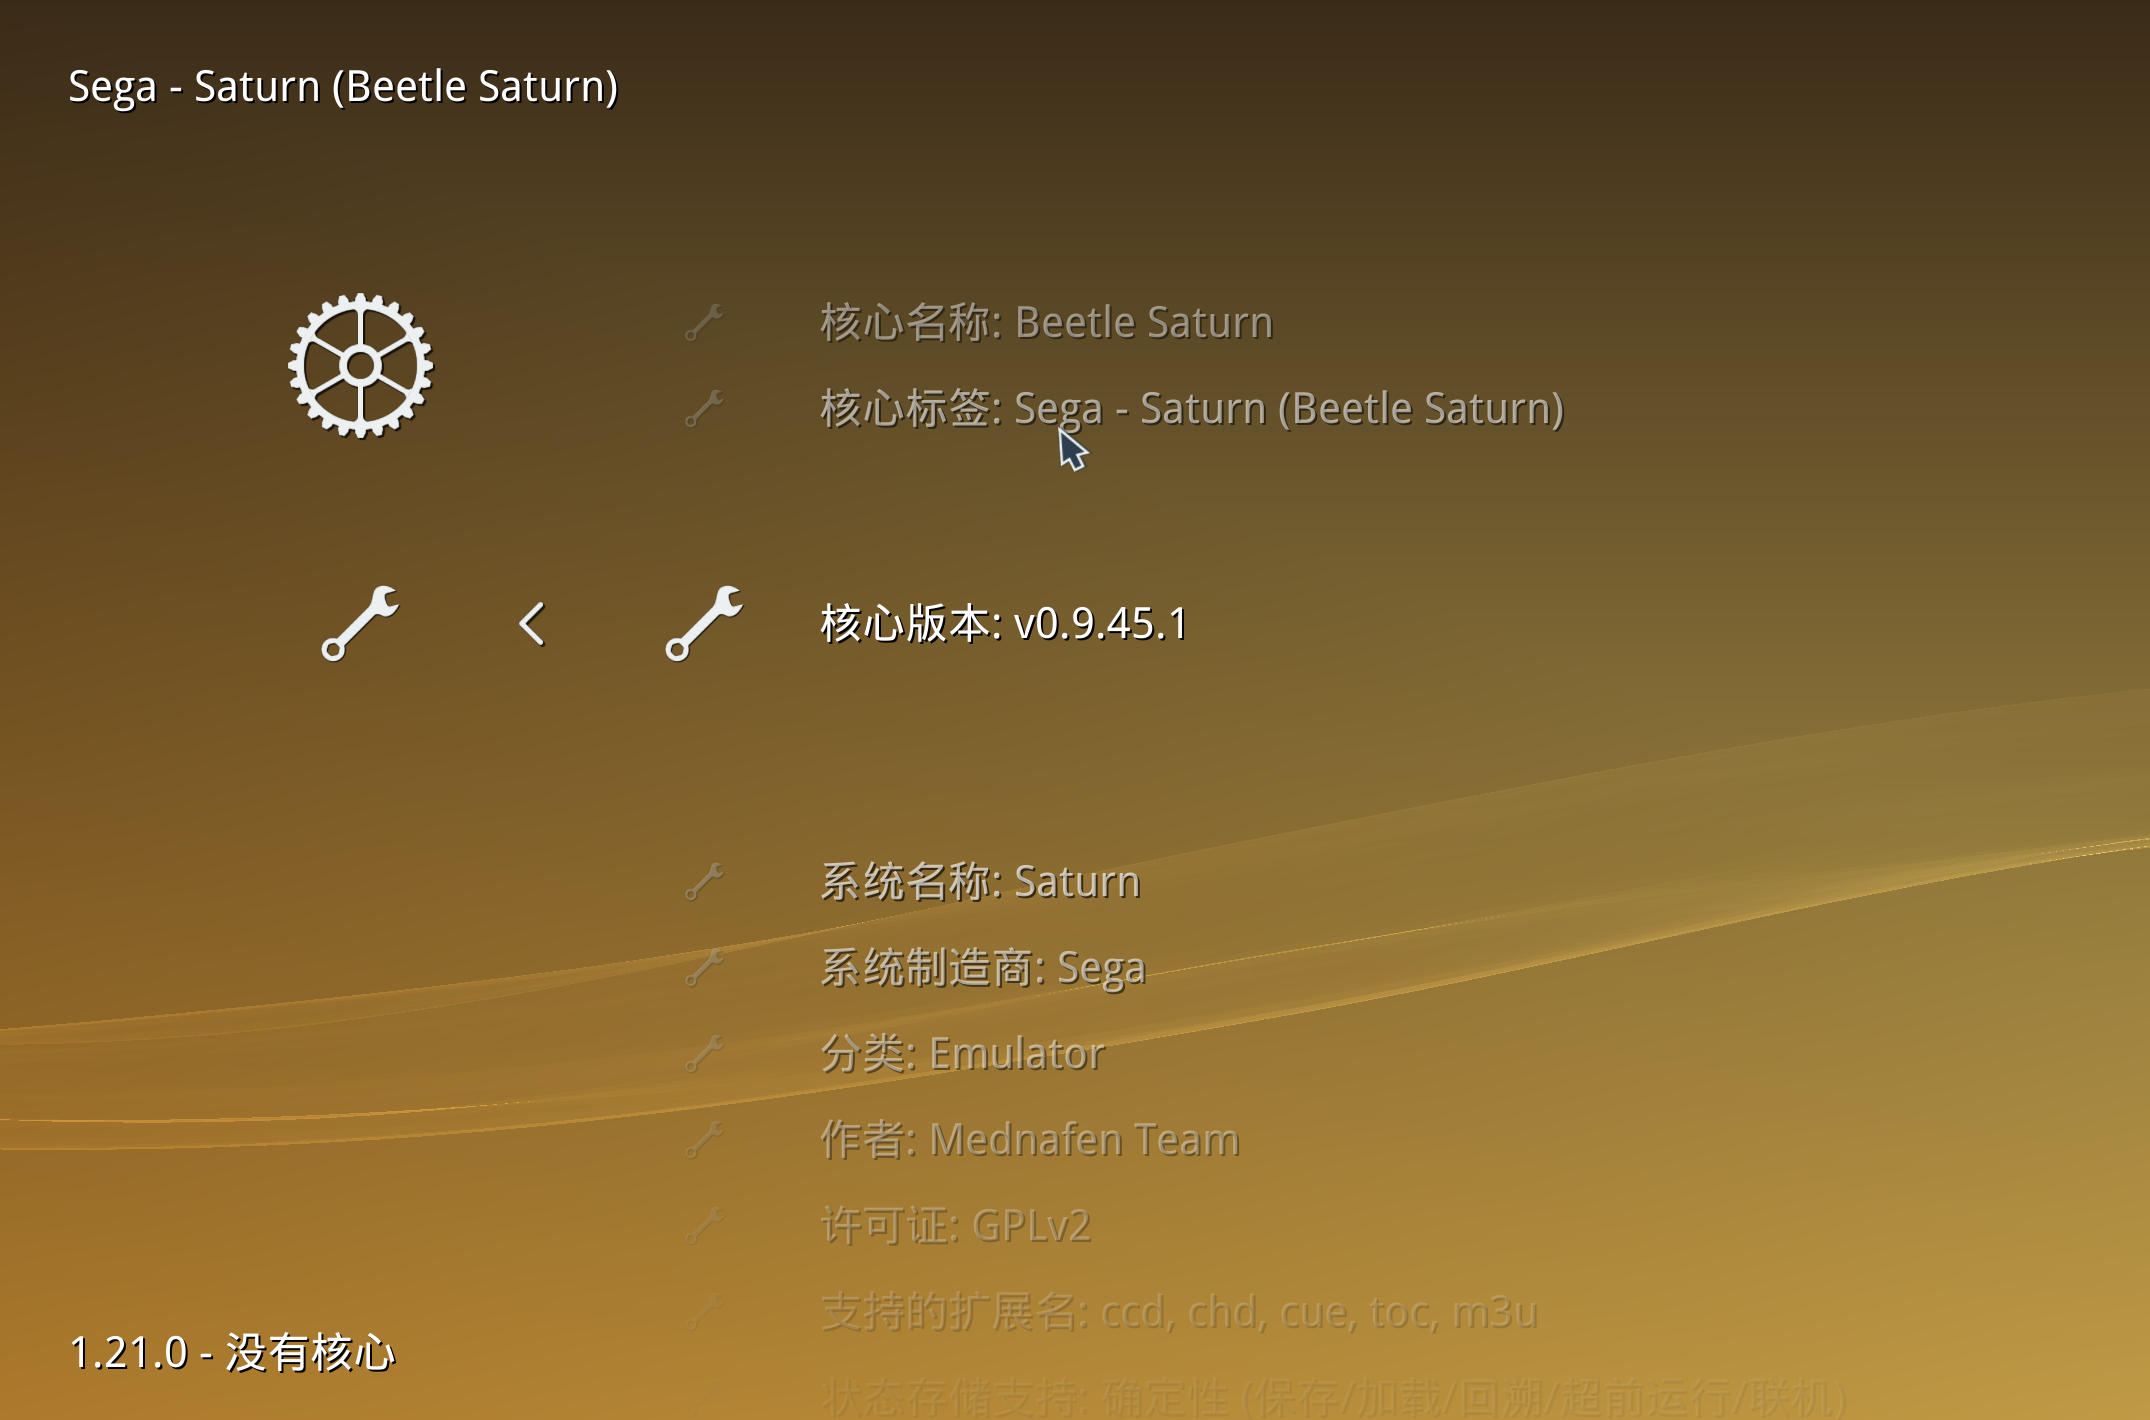This screenshot has width=2150, height=1420.
Task: Click the back chevron arrow
Action: point(532,624)
